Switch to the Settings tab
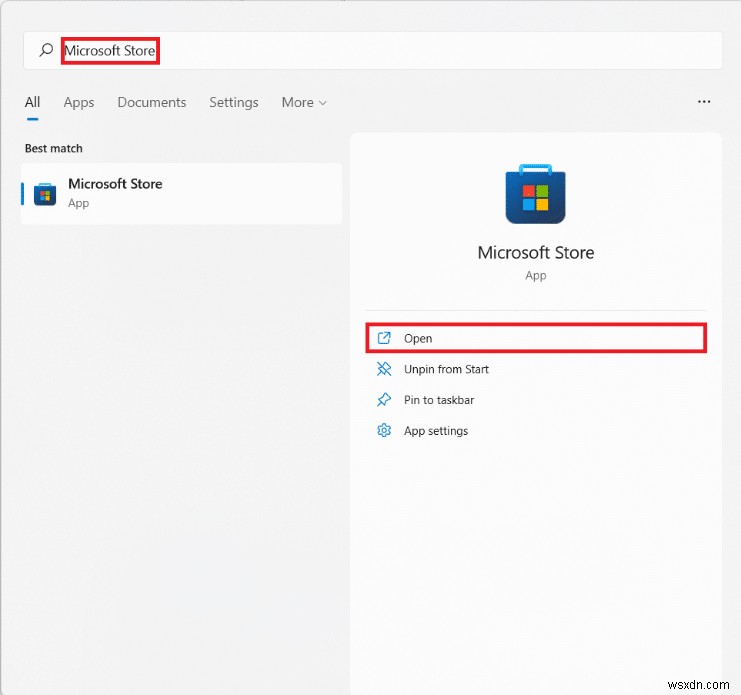 [x=233, y=103]
